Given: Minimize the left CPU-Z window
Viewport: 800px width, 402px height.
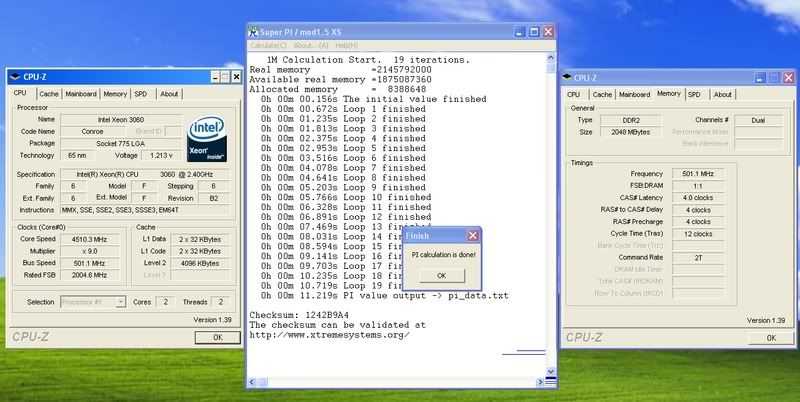Looking at the screenshot, I should tap(215, 77).
